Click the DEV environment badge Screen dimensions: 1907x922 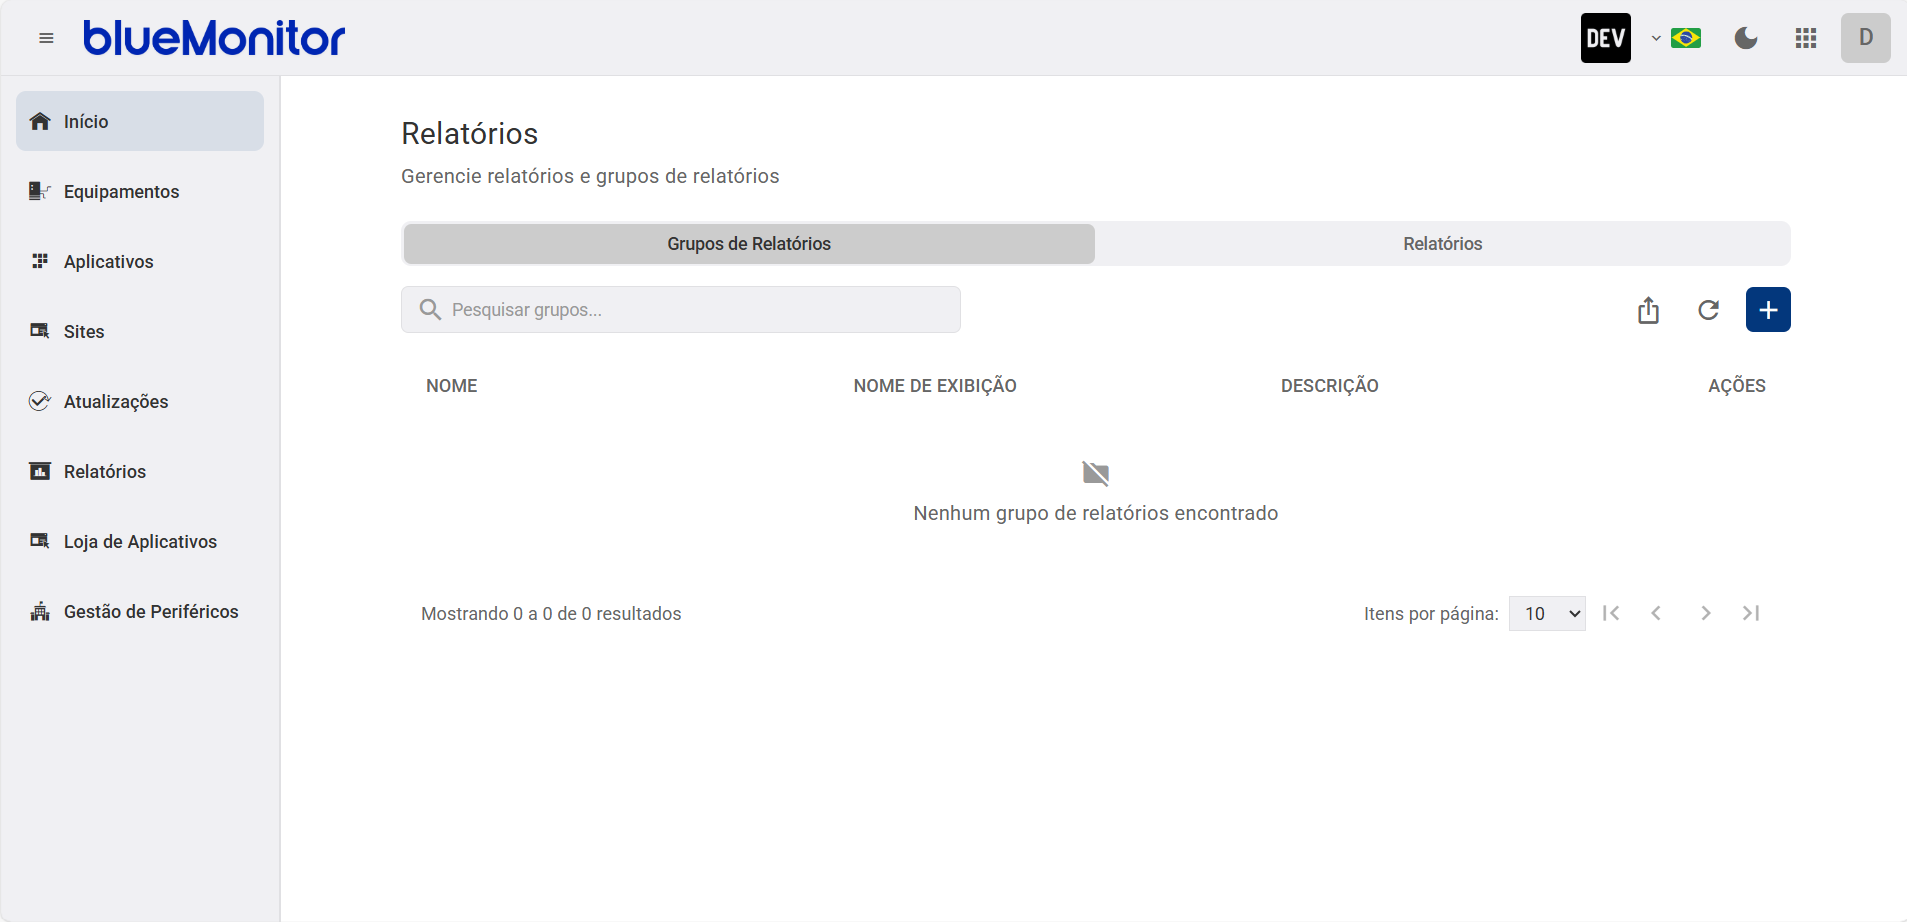coord(1605,38)
